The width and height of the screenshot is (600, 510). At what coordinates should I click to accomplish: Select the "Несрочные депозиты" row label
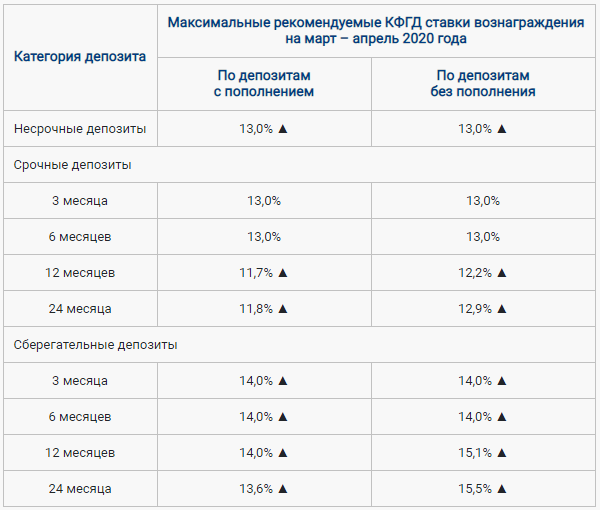pyautogui.click(x=80, y=128)
